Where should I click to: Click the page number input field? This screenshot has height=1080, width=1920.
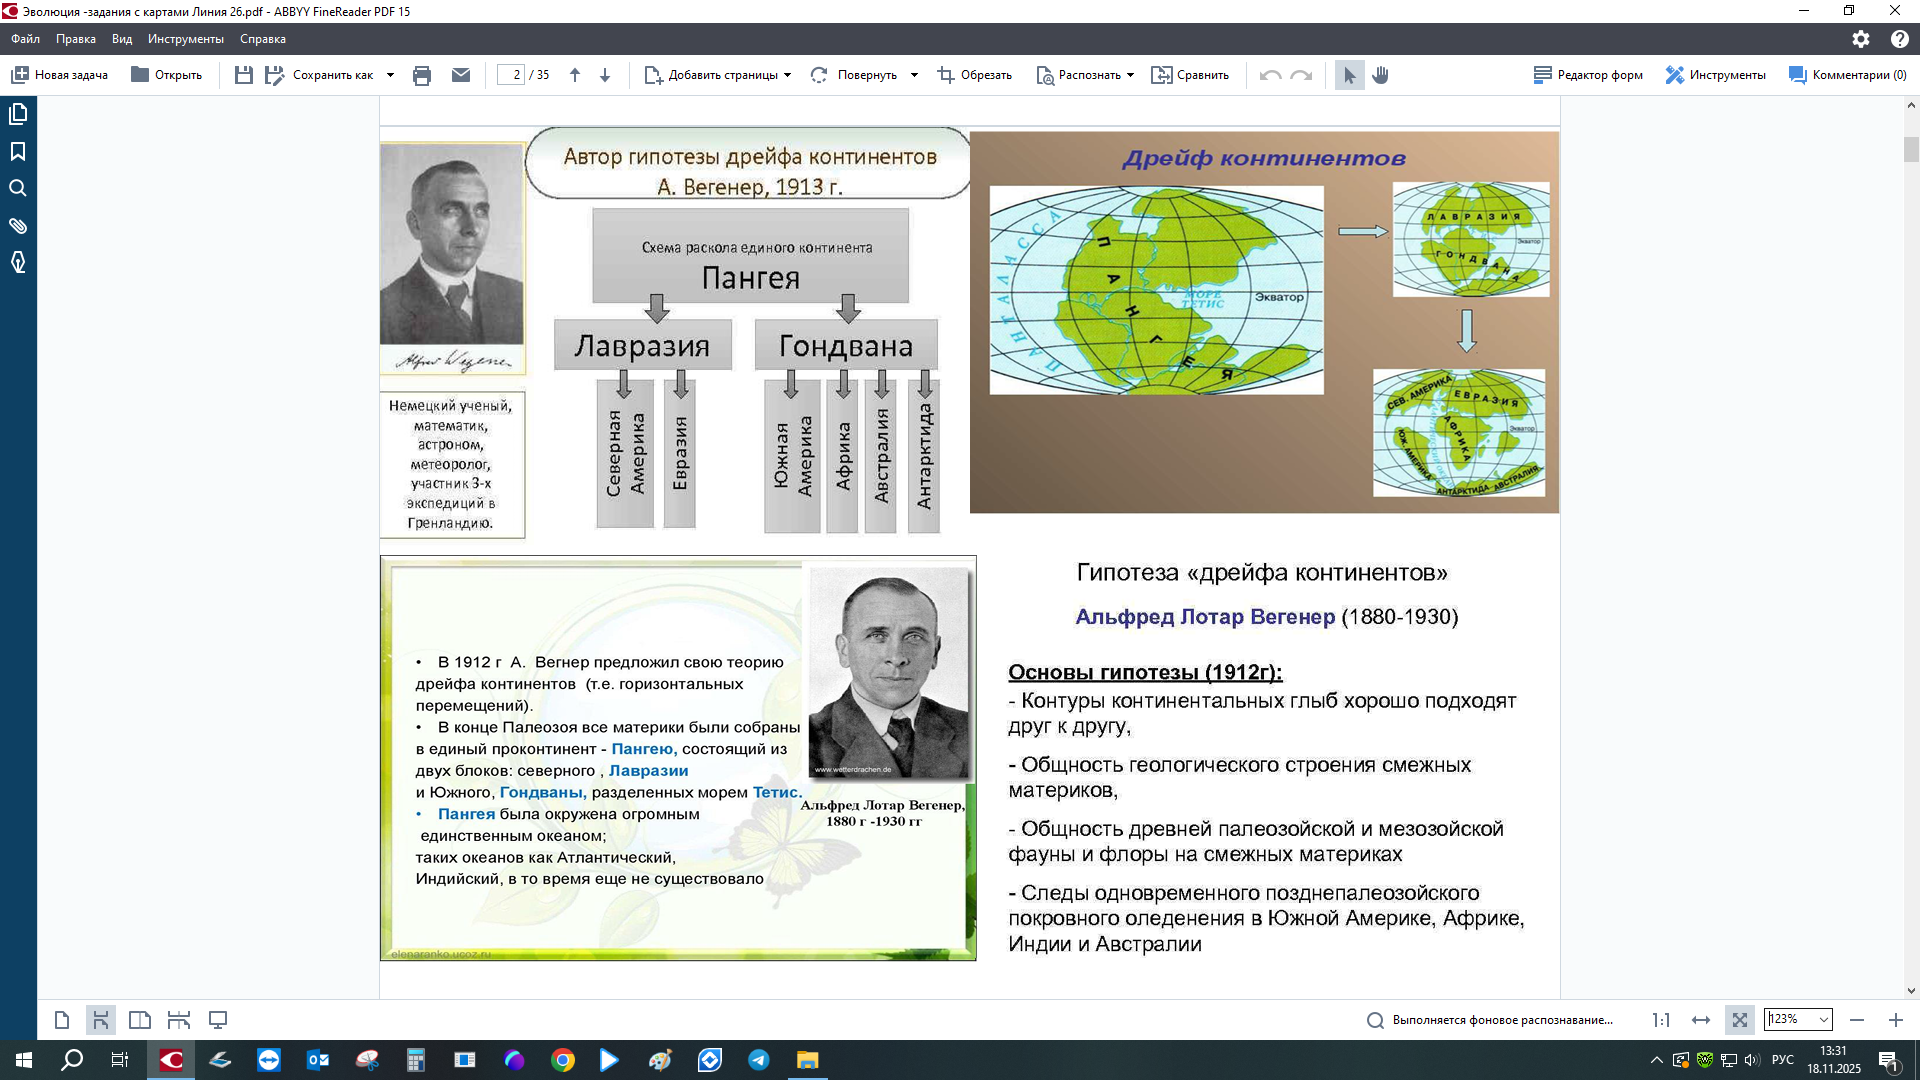point(512,75)
